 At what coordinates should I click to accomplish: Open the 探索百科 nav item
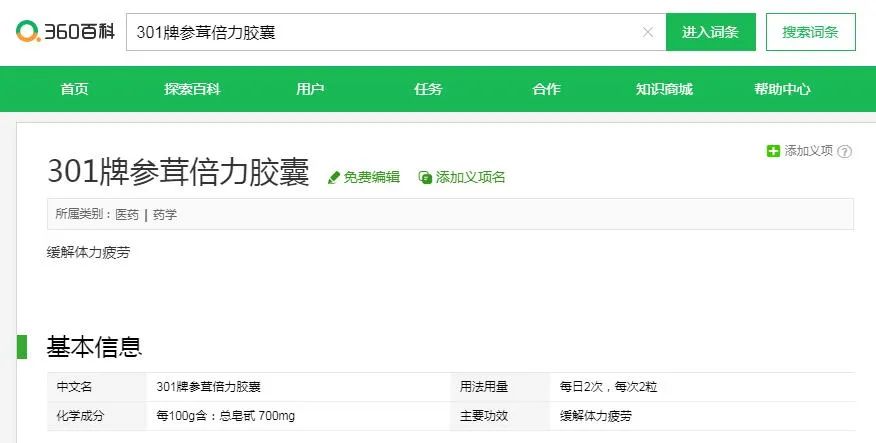click(x=192, y=89)
